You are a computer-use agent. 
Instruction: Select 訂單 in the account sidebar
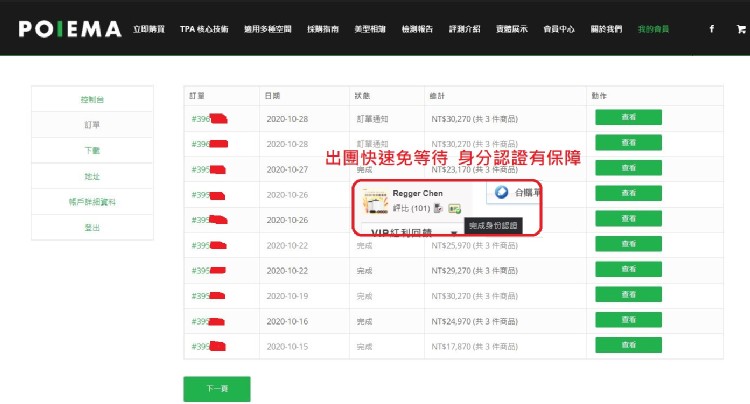click(92, 125)
